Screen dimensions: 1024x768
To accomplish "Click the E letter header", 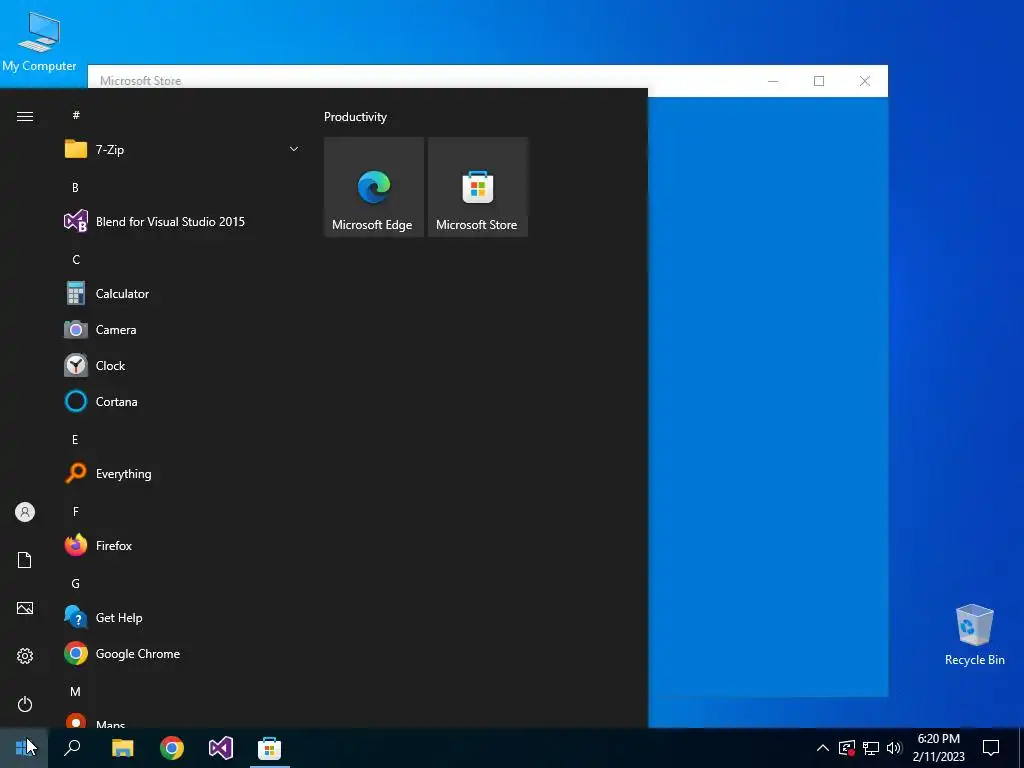I will point(75,440).
